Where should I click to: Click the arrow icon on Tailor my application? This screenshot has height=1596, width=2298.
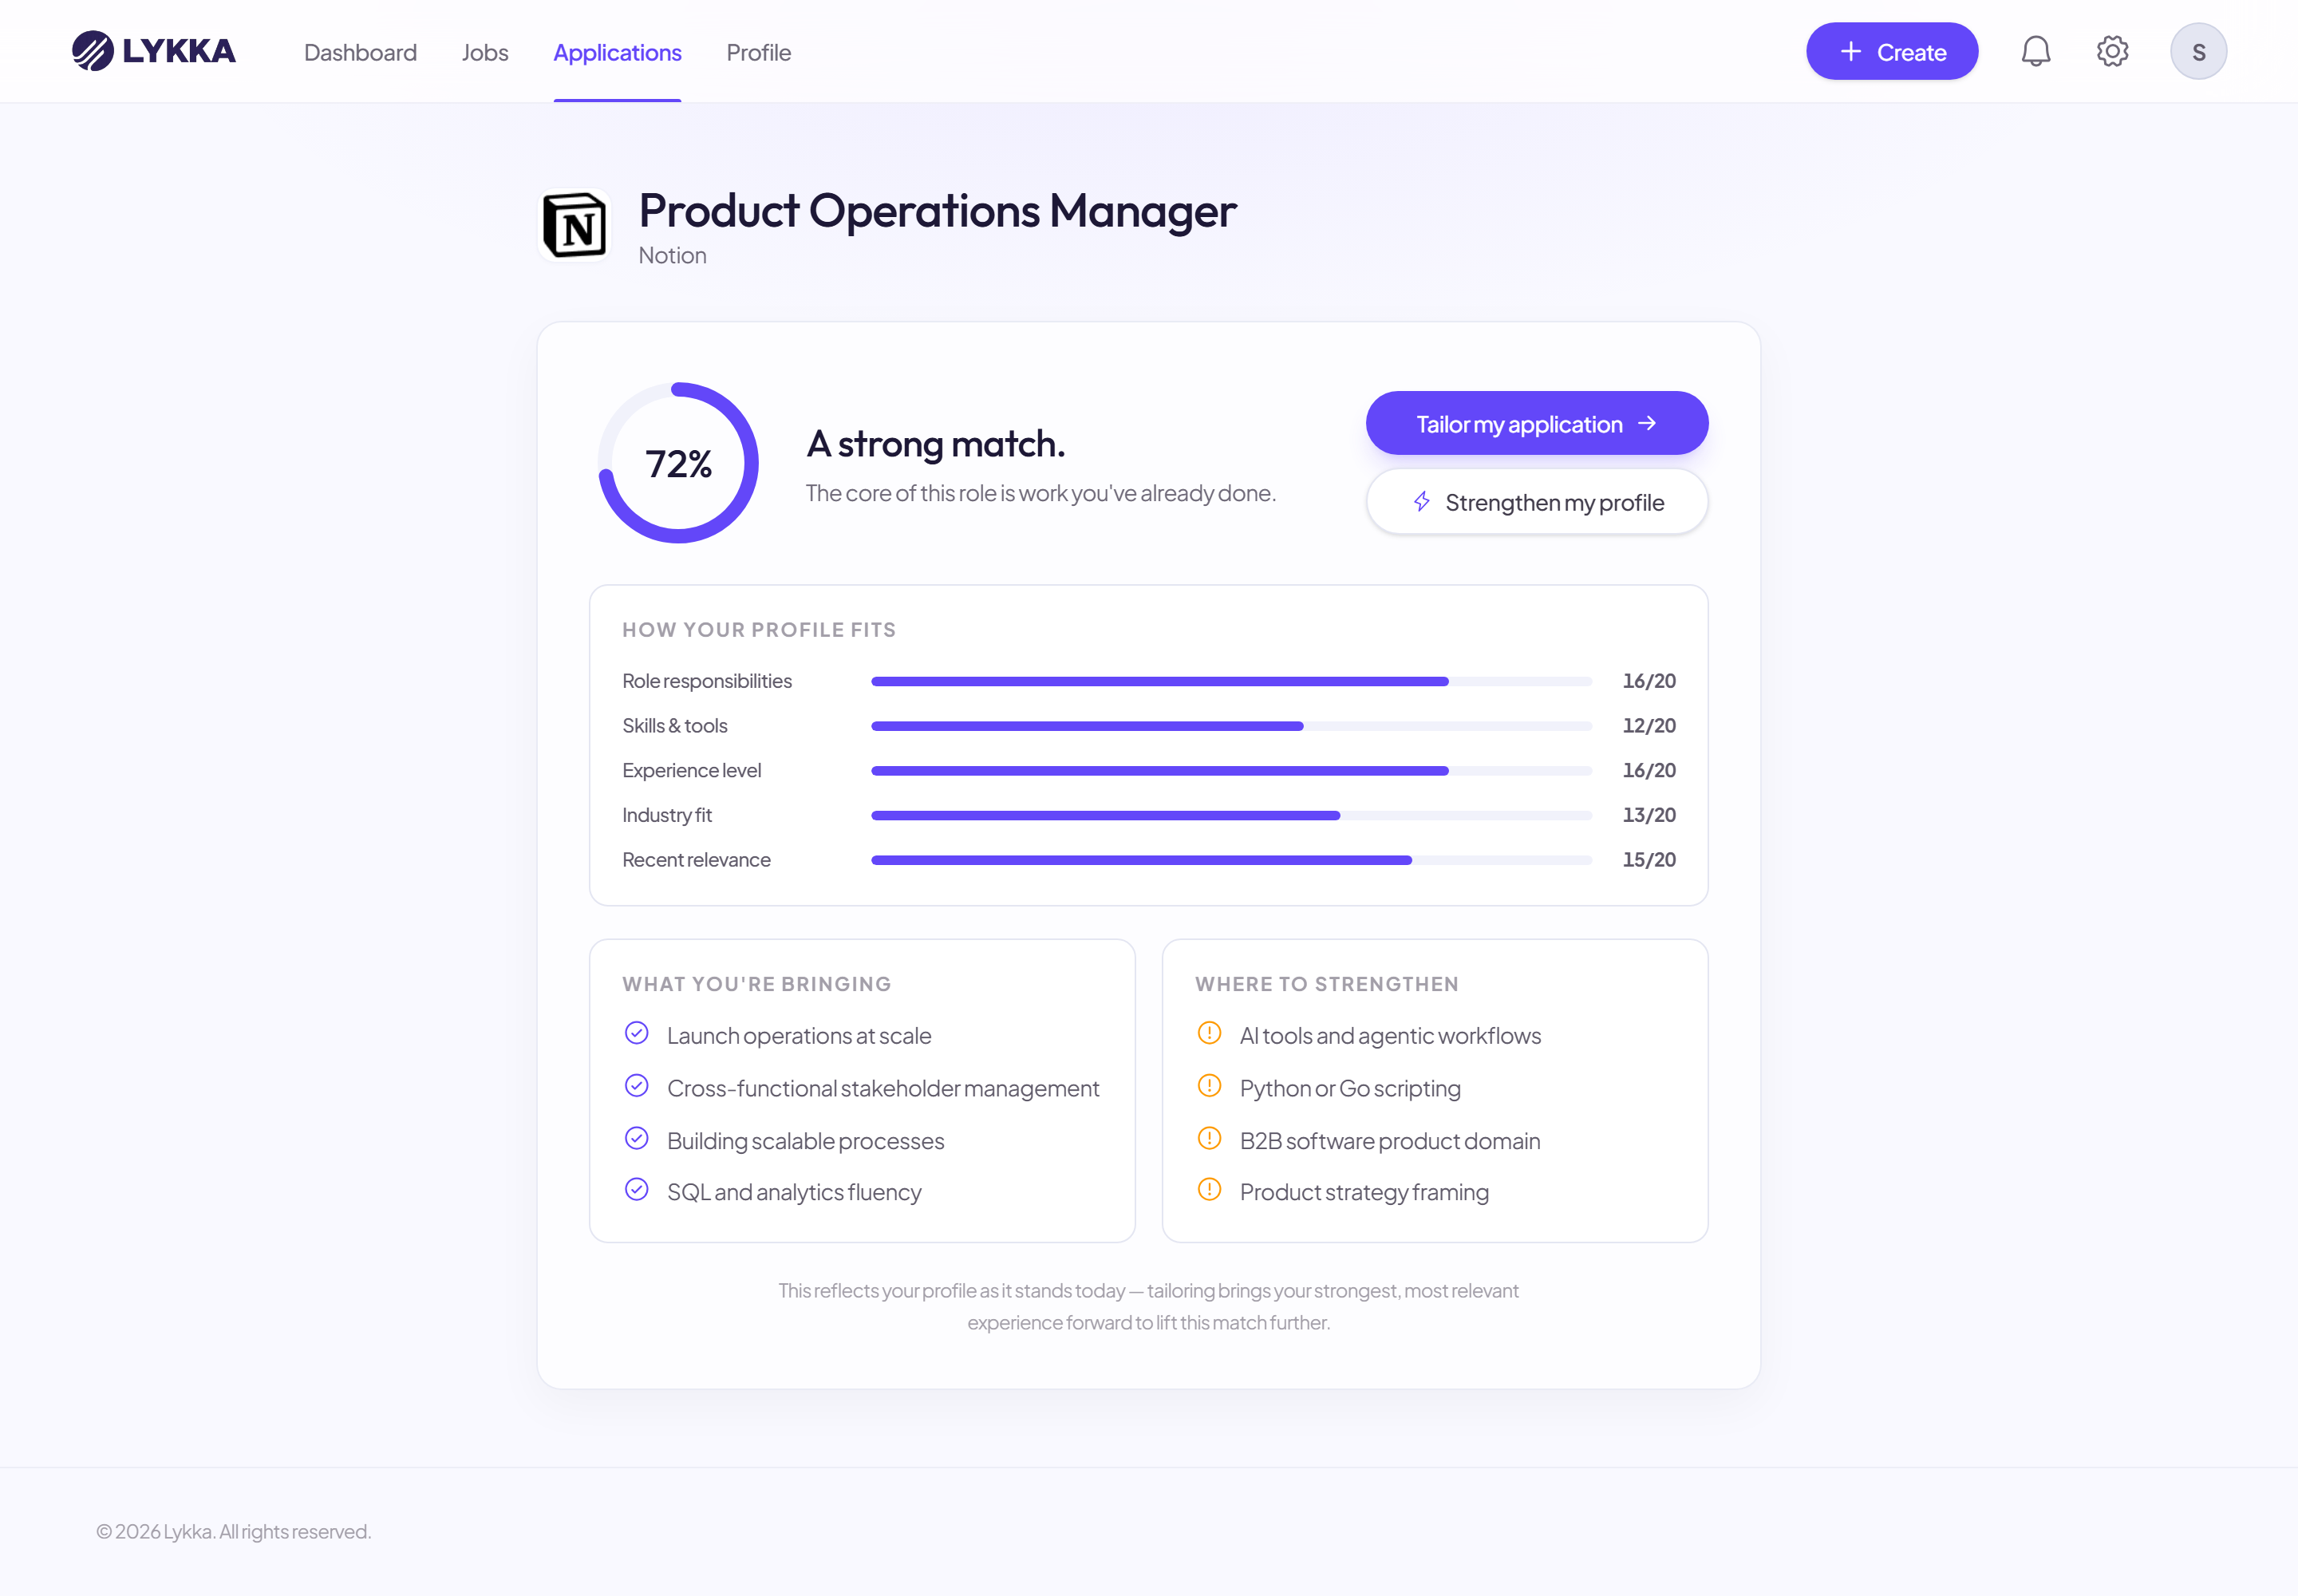tap(1647, 423)
